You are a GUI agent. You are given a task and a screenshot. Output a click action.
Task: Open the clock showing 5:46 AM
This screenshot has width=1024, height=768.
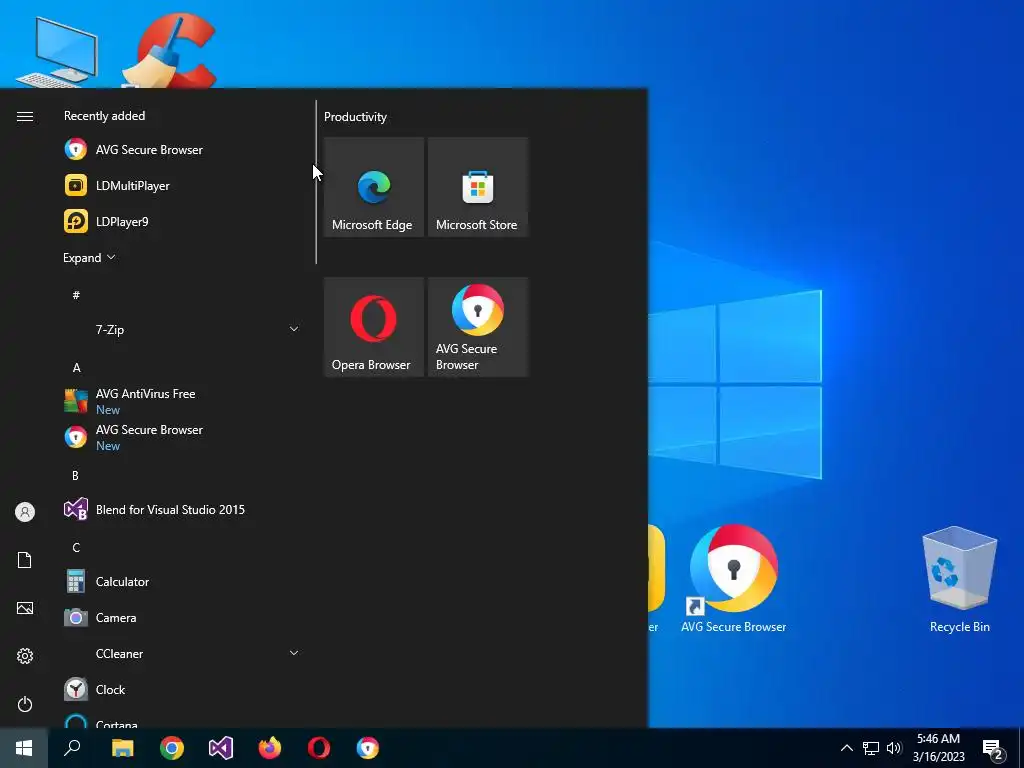point(938,748)
